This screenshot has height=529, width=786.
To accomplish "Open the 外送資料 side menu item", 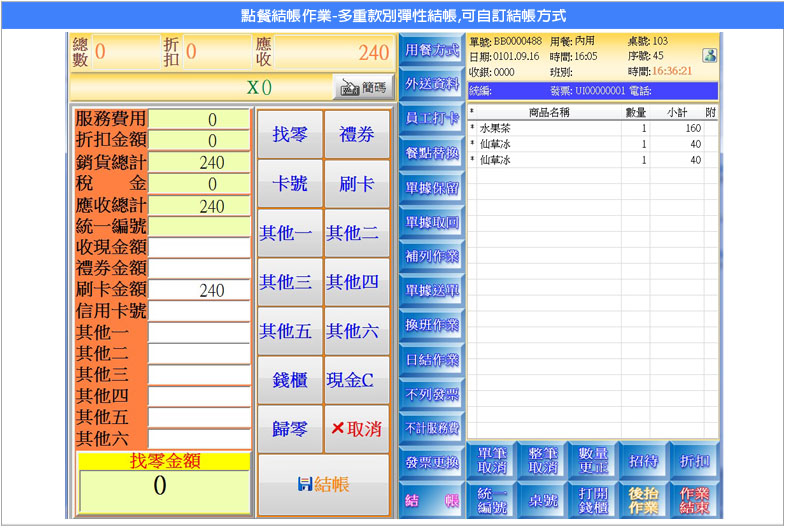I will 432,84.
